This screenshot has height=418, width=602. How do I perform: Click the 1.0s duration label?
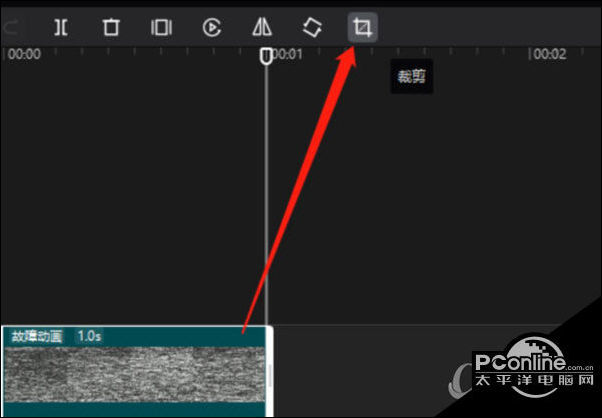pos(89,336)
